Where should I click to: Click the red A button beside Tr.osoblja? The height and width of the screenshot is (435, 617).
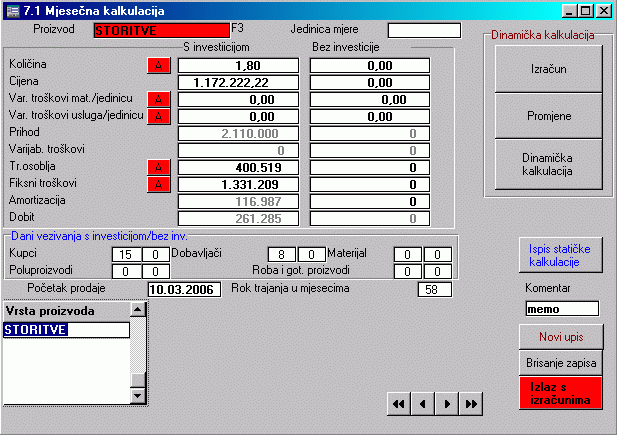[159, 168]
